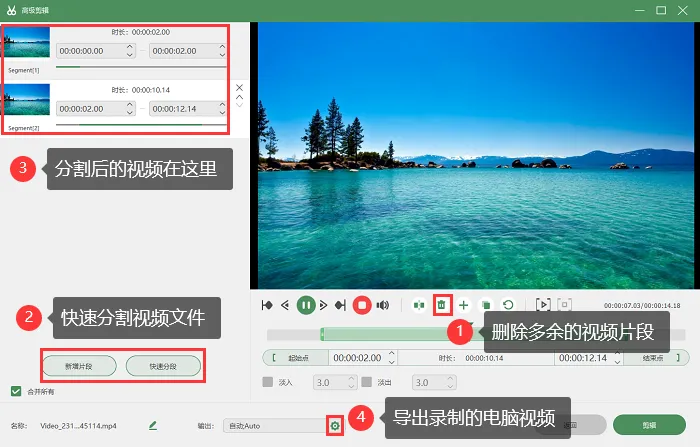700x447 pixels.
Task: Move Segment[2] up in the list
Action: (x=240, y=97)
